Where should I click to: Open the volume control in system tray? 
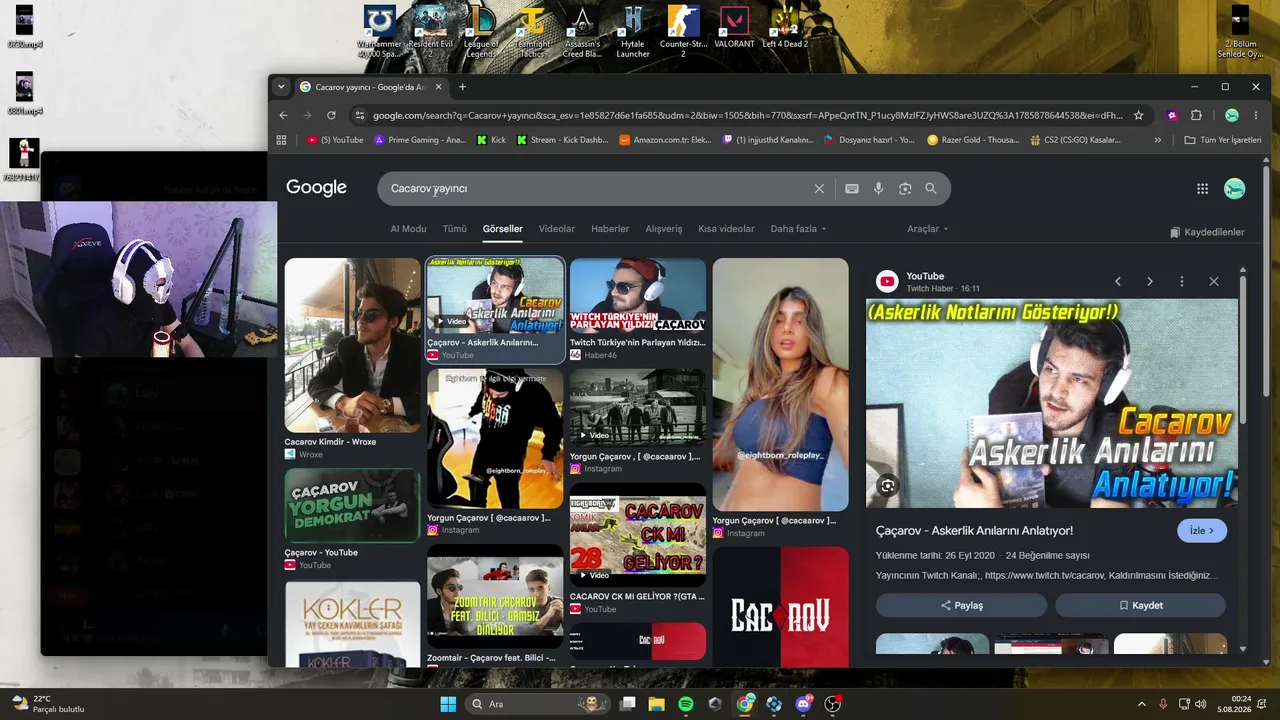click(1200, 704)
